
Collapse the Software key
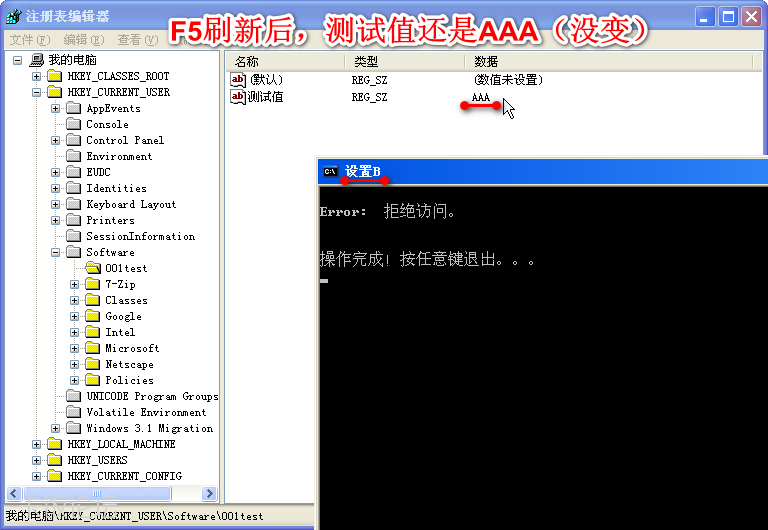(56, 252)
